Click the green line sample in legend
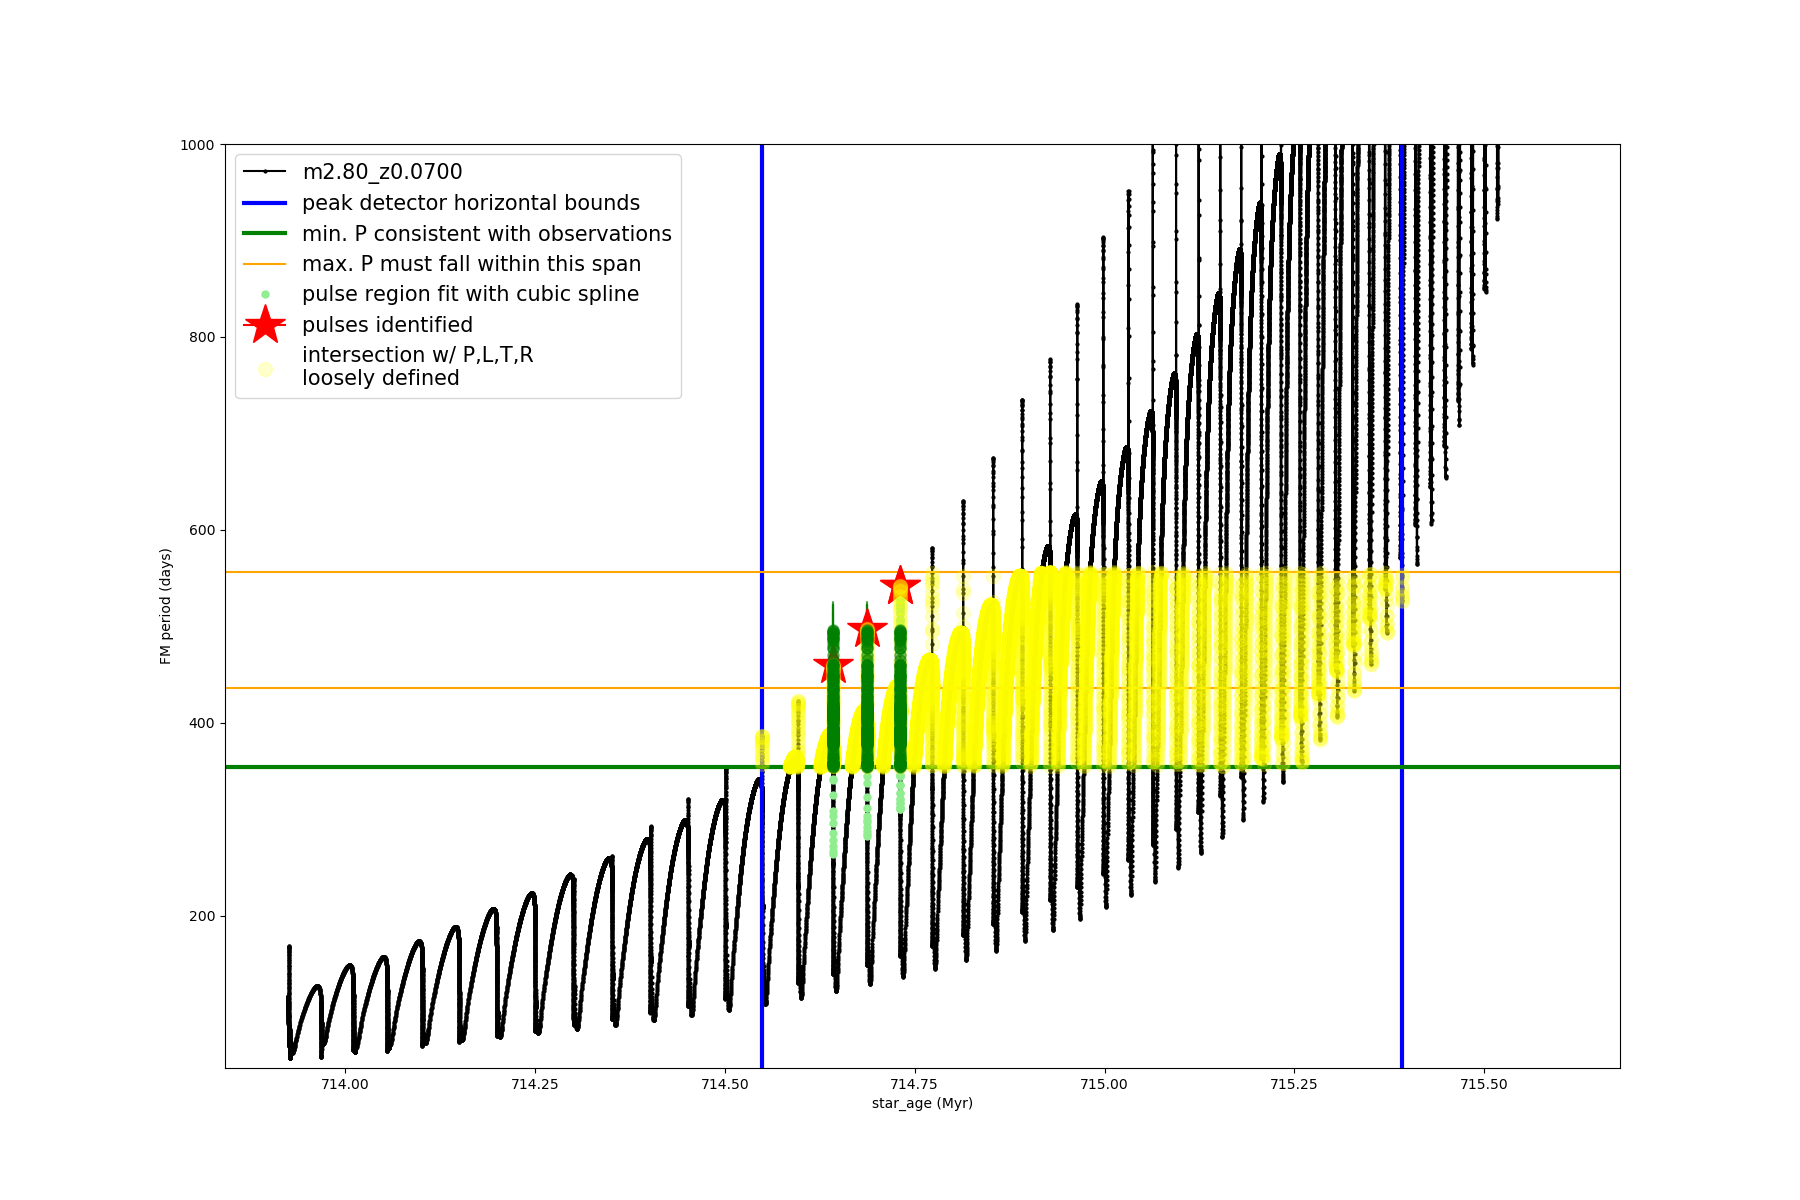1800x1200 pixels. point(265,234)
